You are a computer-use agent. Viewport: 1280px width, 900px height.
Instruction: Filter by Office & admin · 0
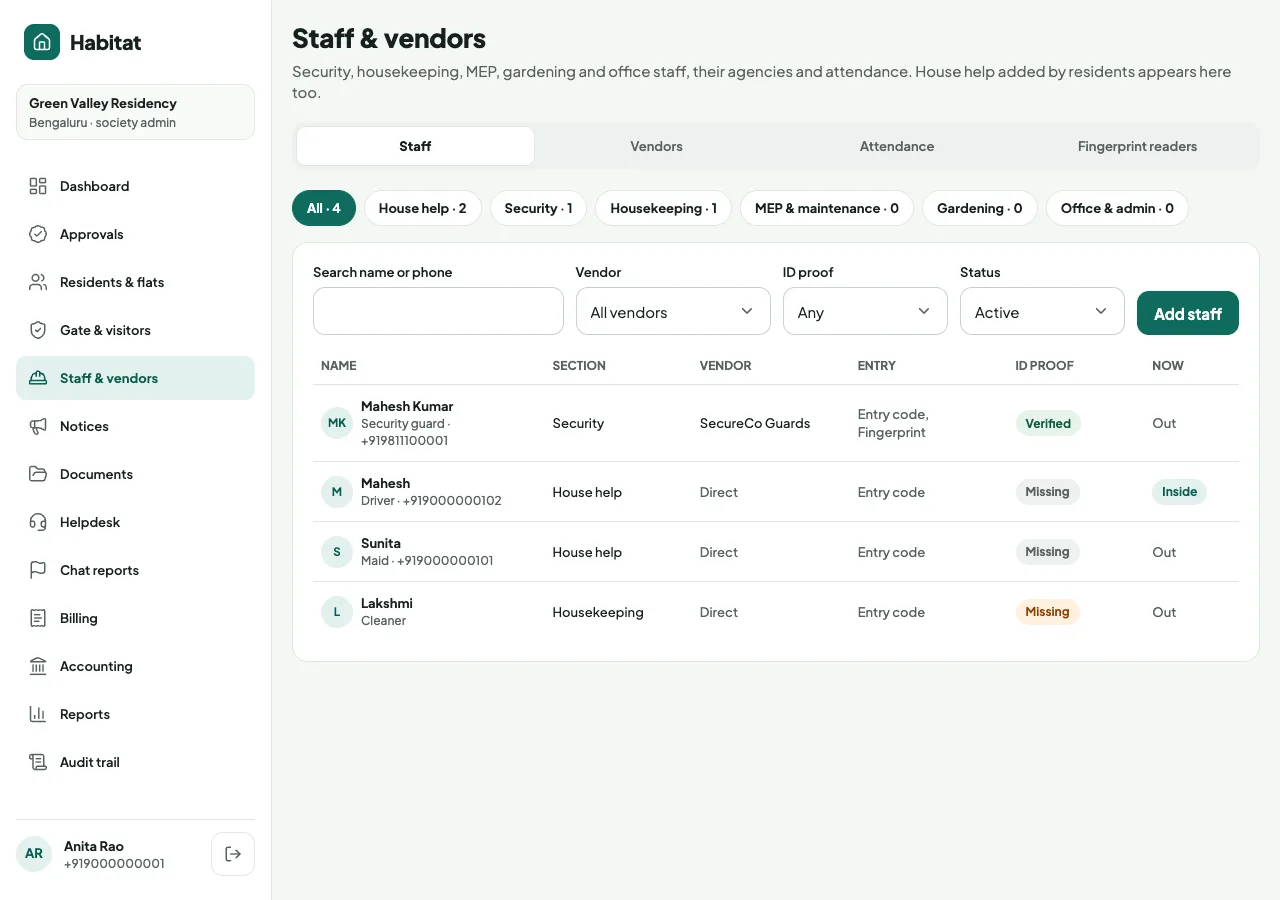coord(1117,208)
